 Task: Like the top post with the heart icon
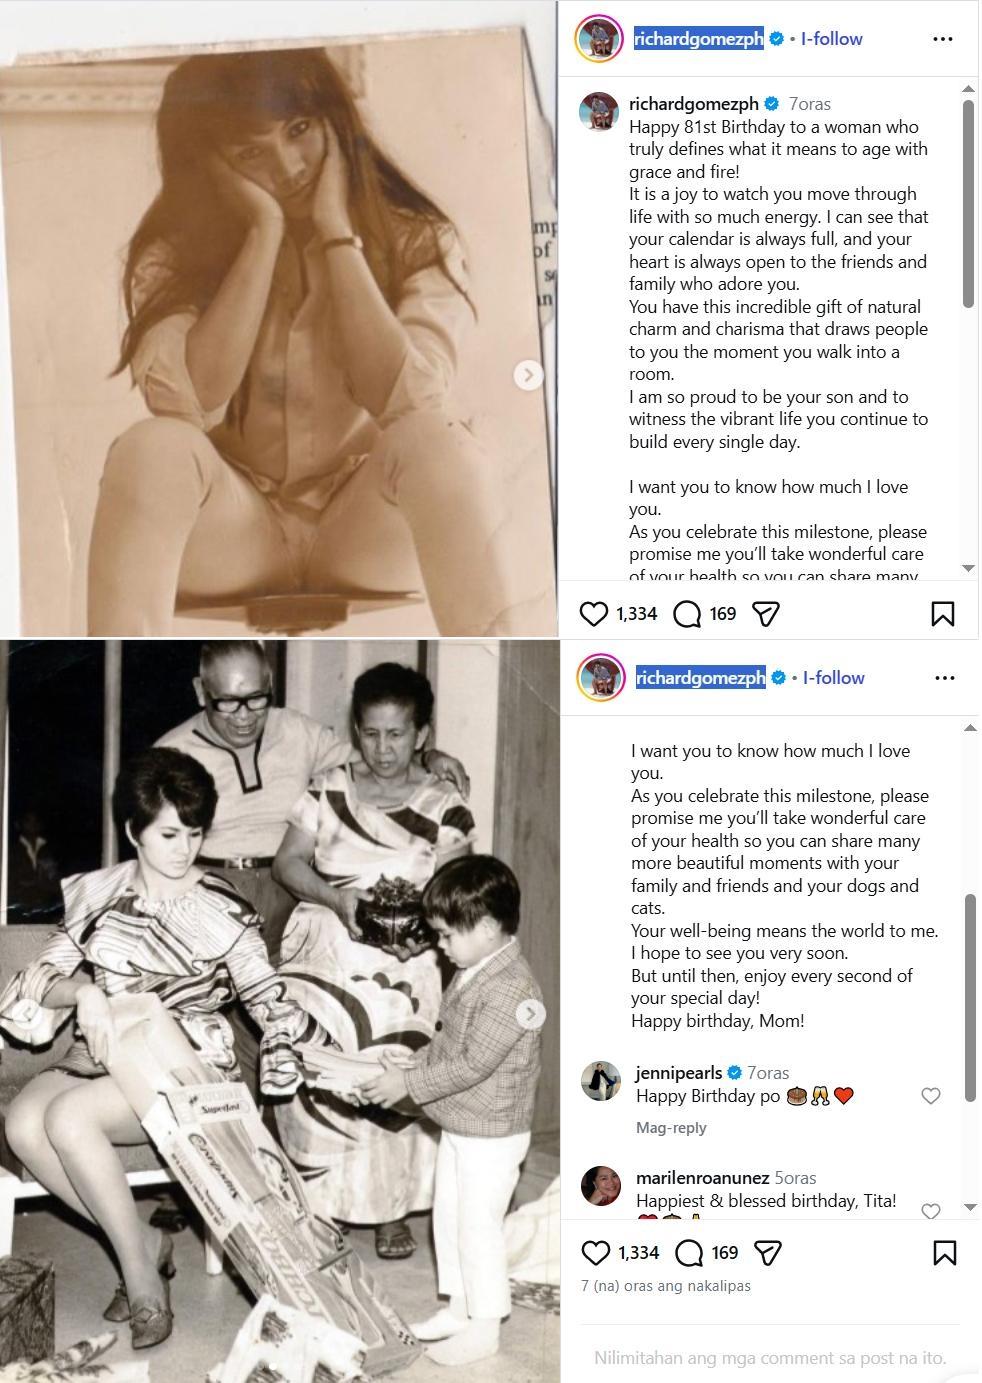click(x=594, y=613)
